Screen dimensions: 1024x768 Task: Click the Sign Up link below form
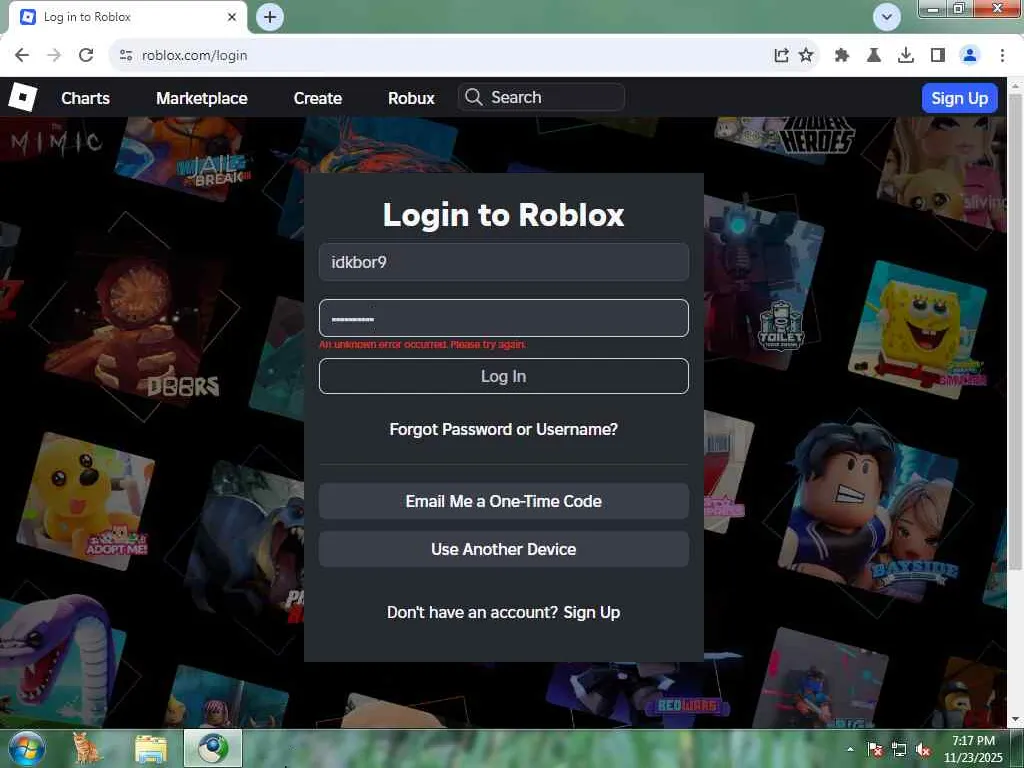pyautogui.click(x=592, y=613)
